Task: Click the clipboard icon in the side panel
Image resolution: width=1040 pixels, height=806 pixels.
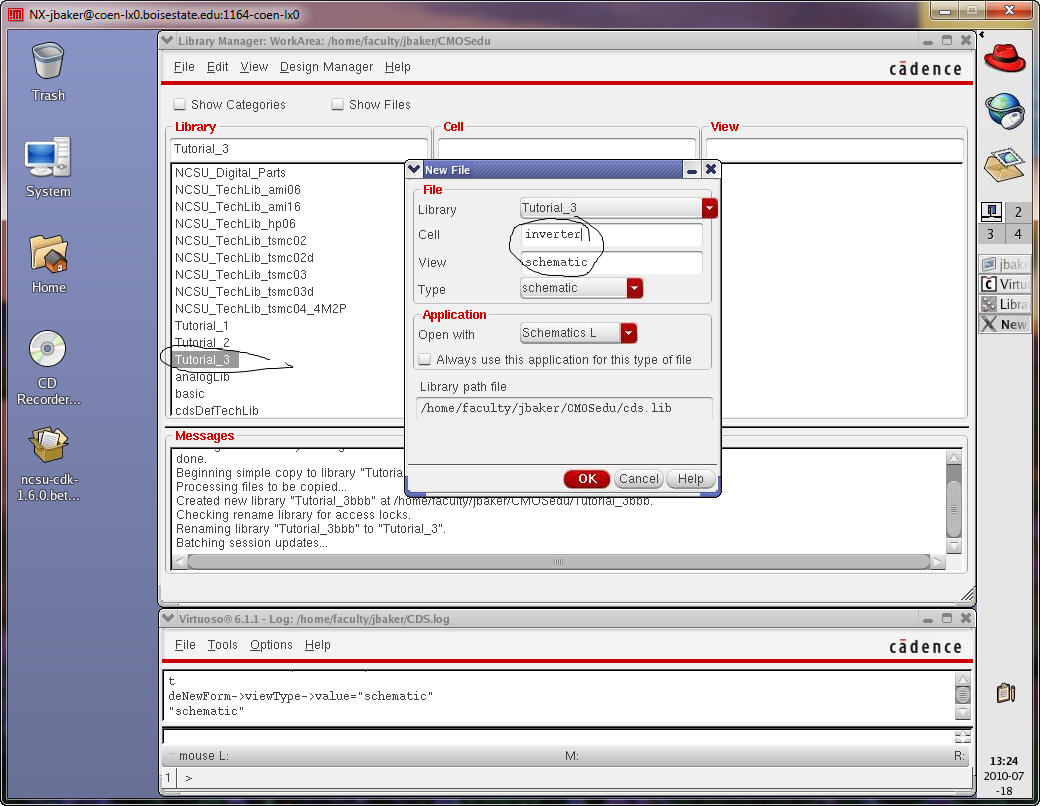Action: [1006, 693]
